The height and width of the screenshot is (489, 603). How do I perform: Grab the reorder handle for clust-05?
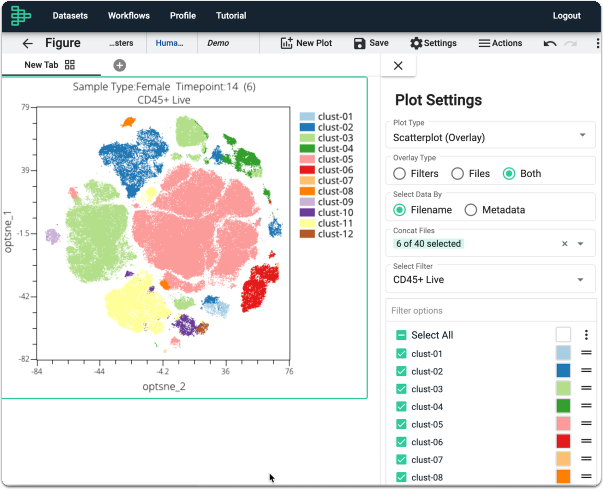coord(586,423)
